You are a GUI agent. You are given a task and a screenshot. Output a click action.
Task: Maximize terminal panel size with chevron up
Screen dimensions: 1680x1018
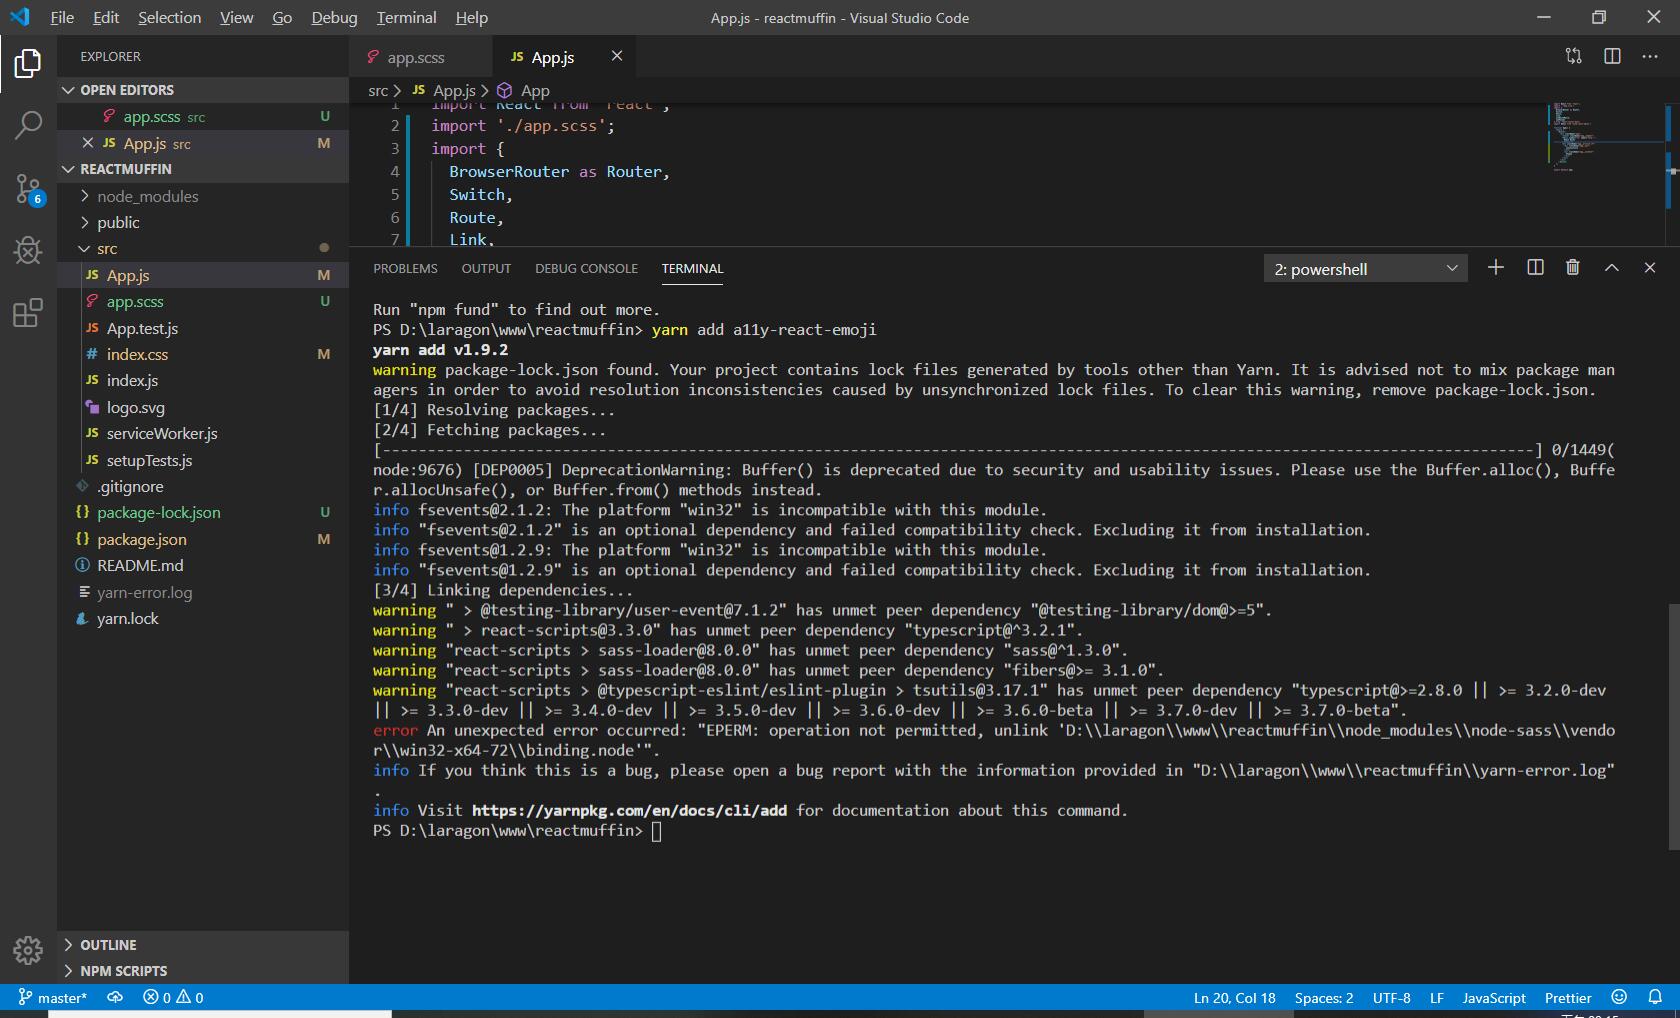pyautogui.click(x=1612, y=268)
